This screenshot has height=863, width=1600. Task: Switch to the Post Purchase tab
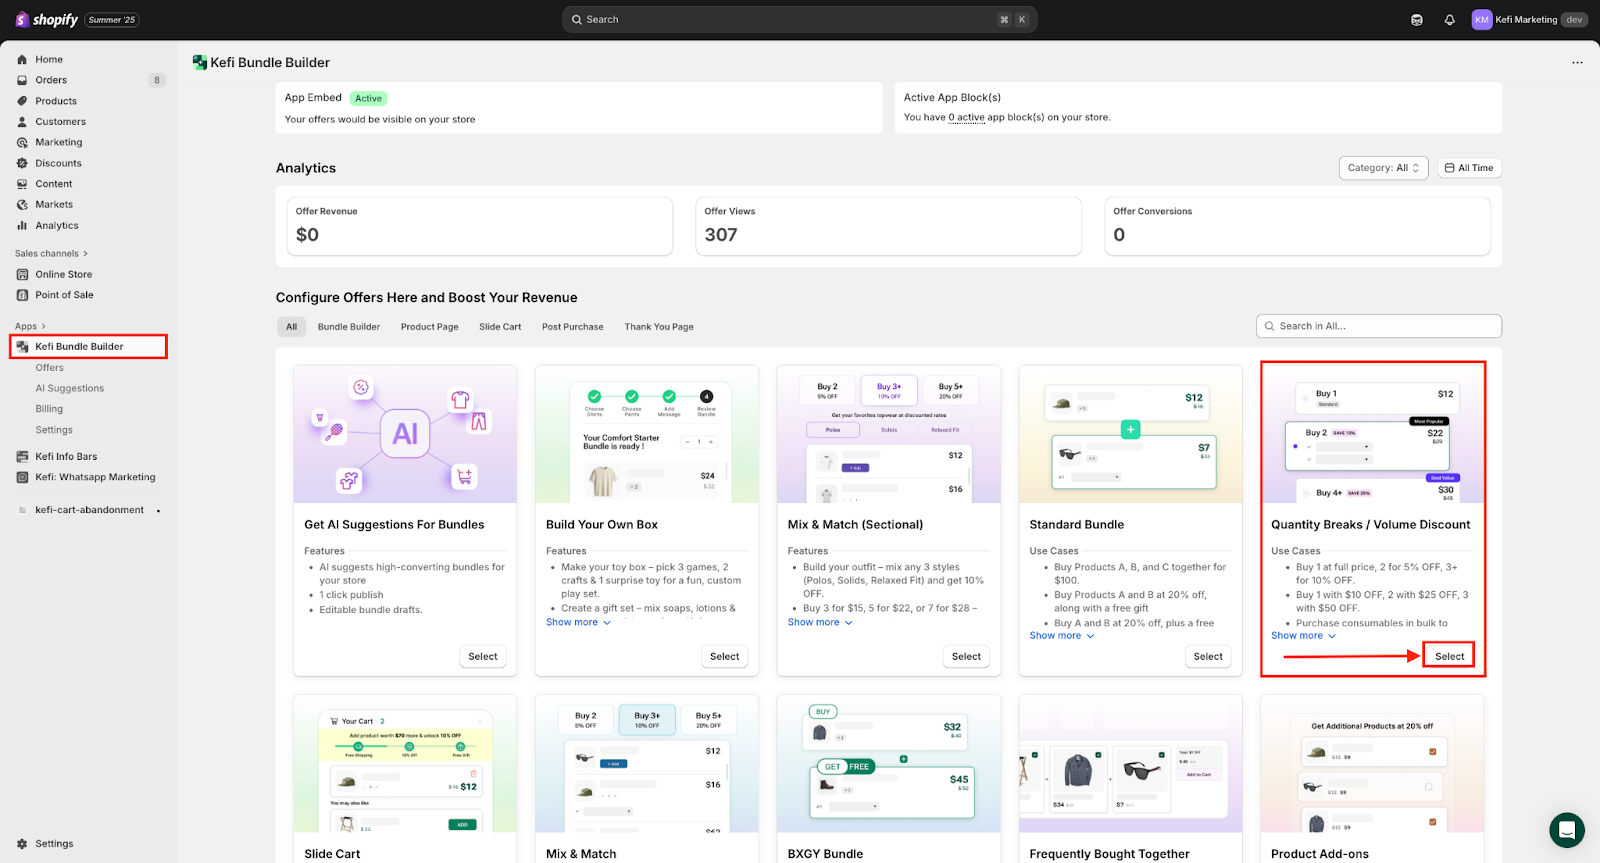click(x=572, y=327)
